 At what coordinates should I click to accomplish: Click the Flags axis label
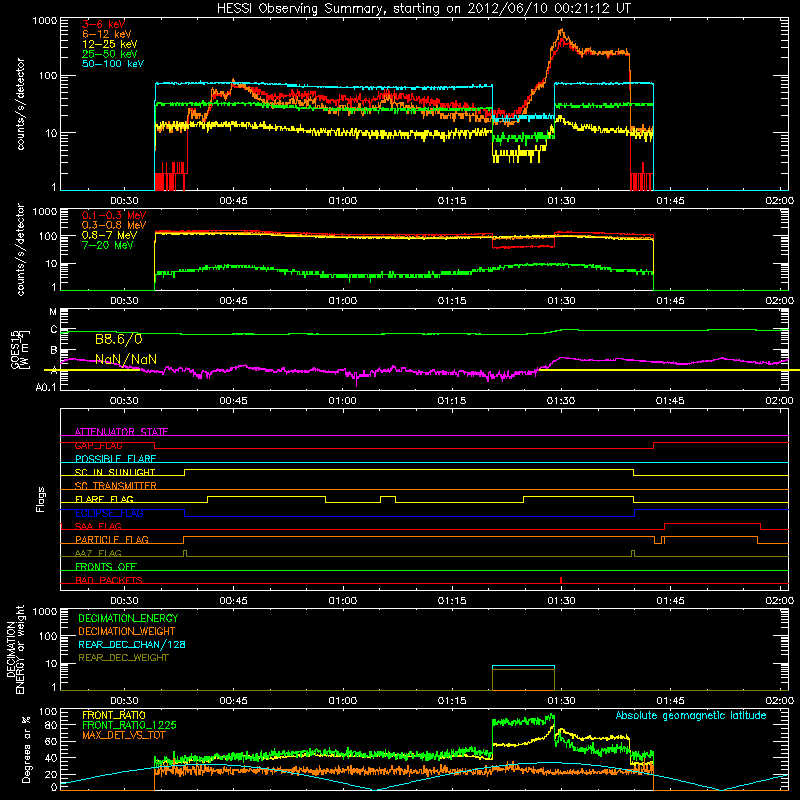tap(40, 499)
